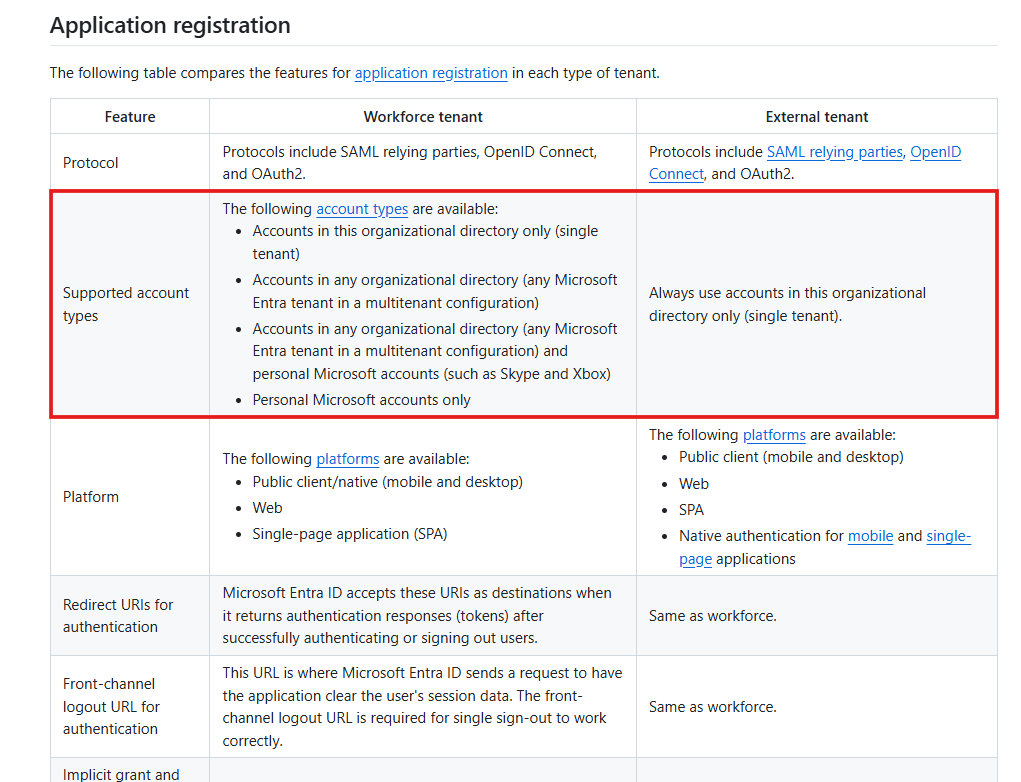Click the 'Web' bullet in Workforce column
The image size is (1021, 782).
267,508
